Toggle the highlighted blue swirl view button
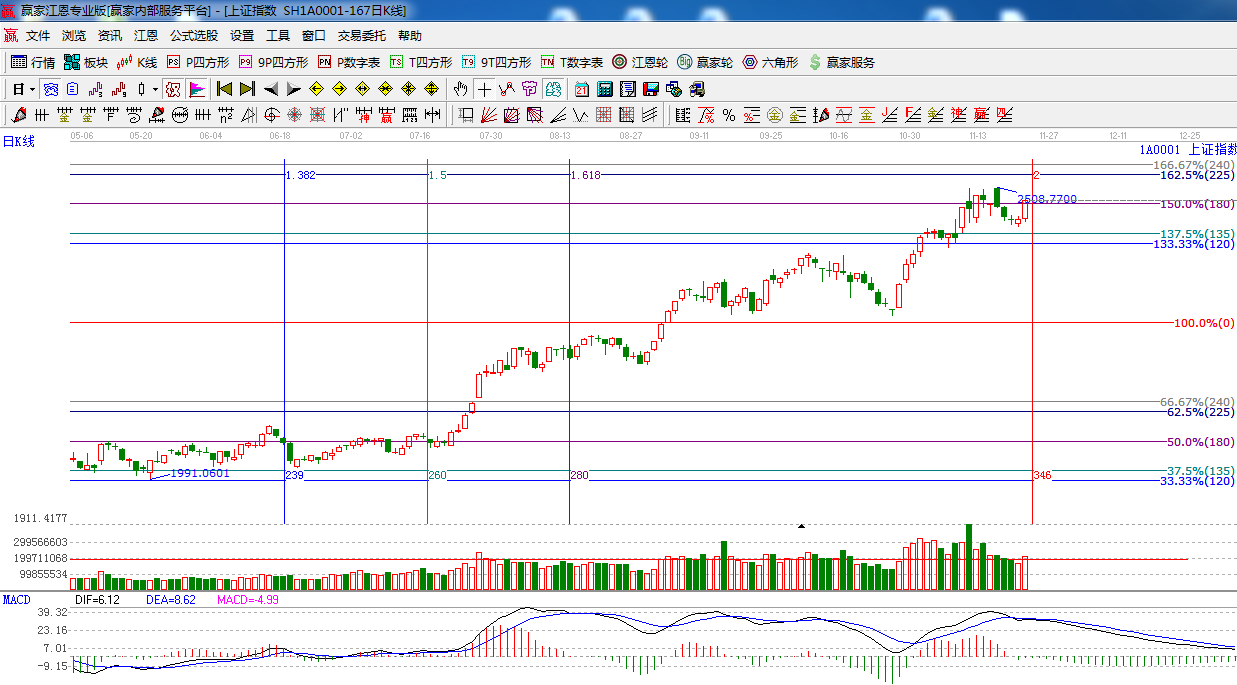Screen dimensions: 1237x685 (x=49, y=89)
